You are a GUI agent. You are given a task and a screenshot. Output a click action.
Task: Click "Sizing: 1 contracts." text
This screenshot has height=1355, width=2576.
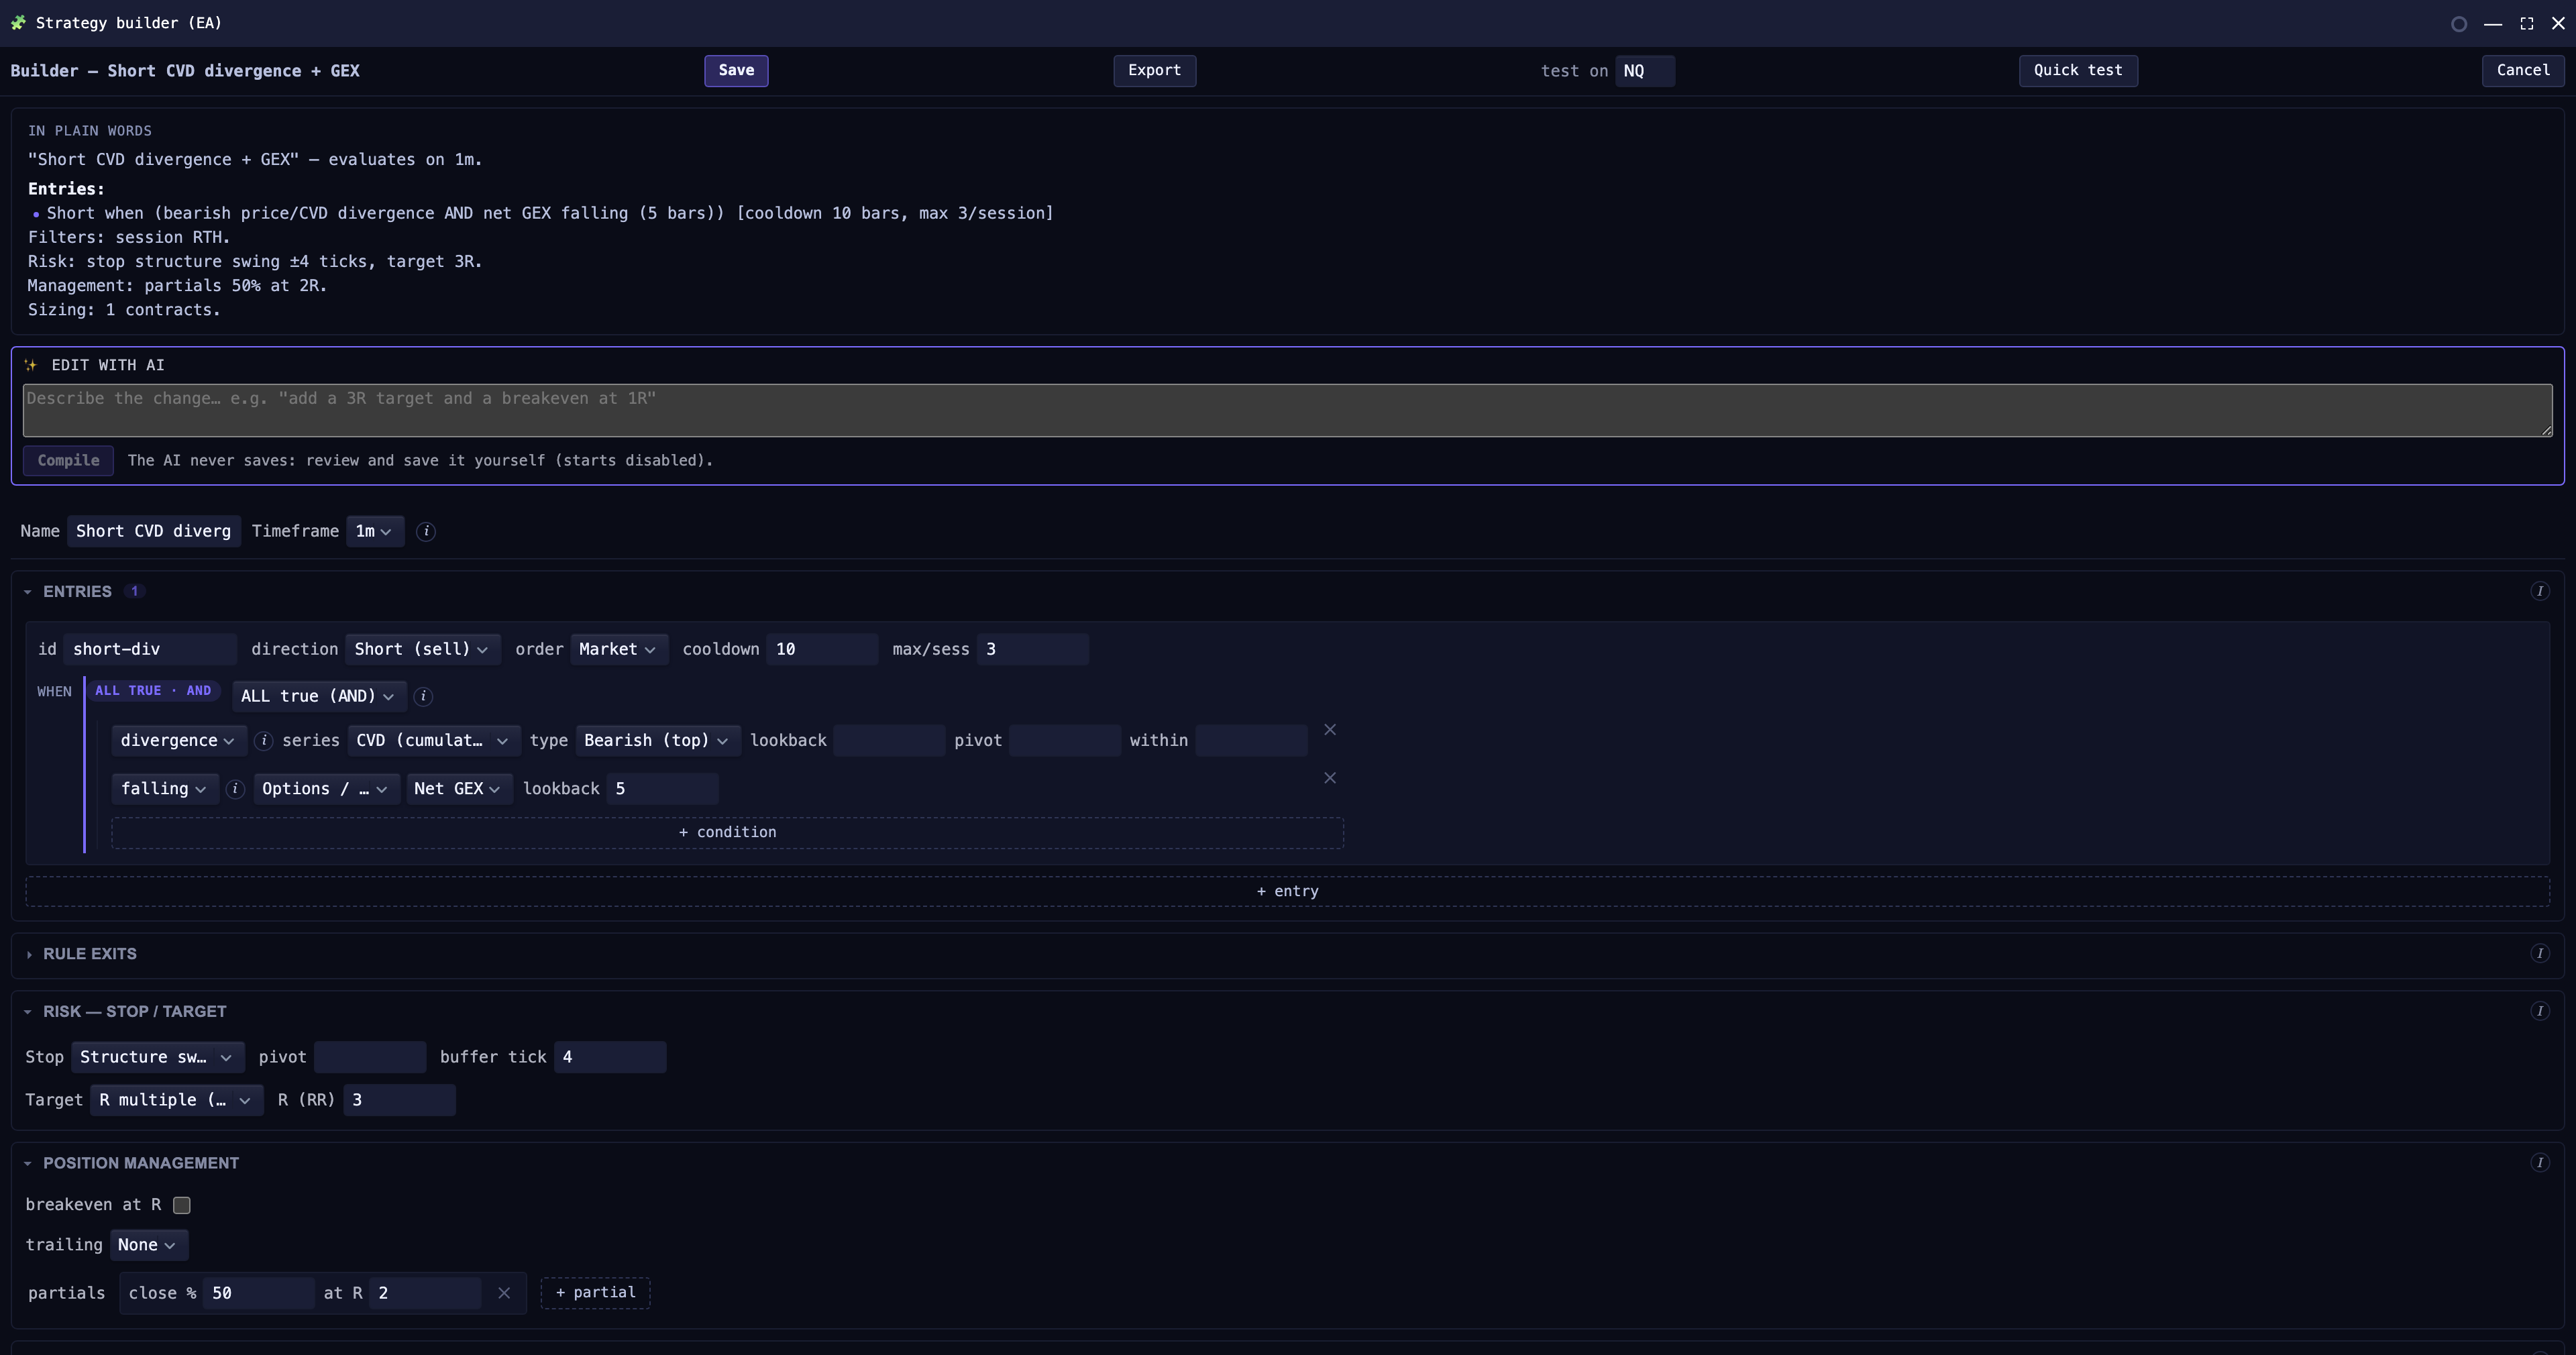tap(124, 311)
